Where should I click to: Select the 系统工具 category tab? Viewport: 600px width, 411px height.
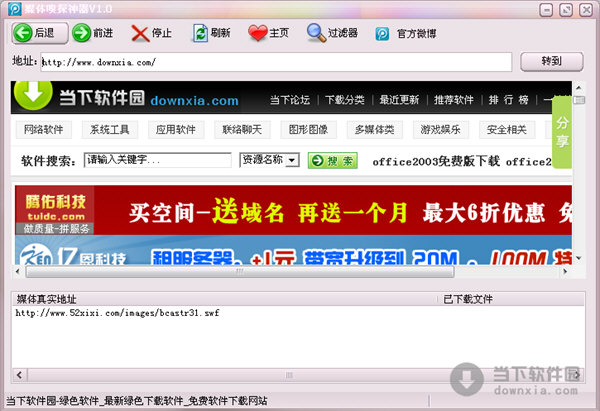(x=109, y=130)
